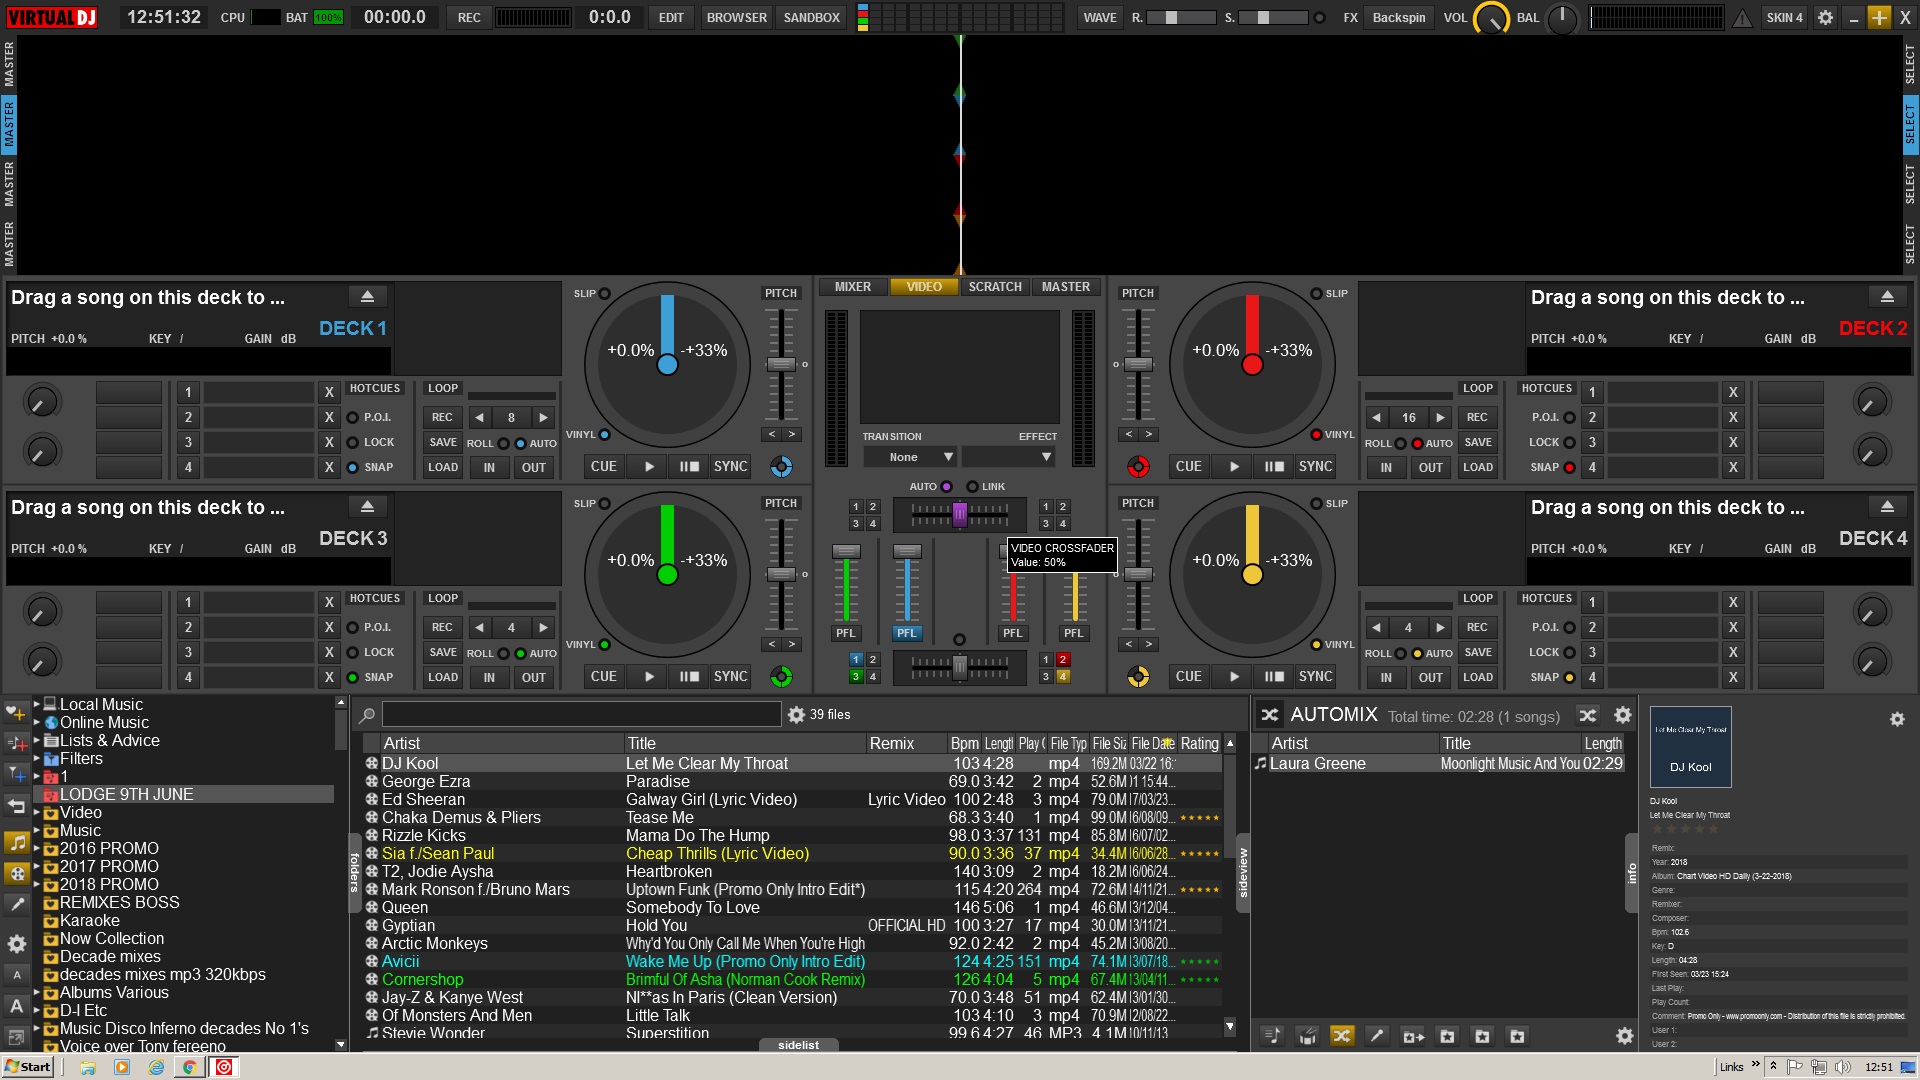
Task: Open sideview options gear at bottom
Action: point(1625,1036)
